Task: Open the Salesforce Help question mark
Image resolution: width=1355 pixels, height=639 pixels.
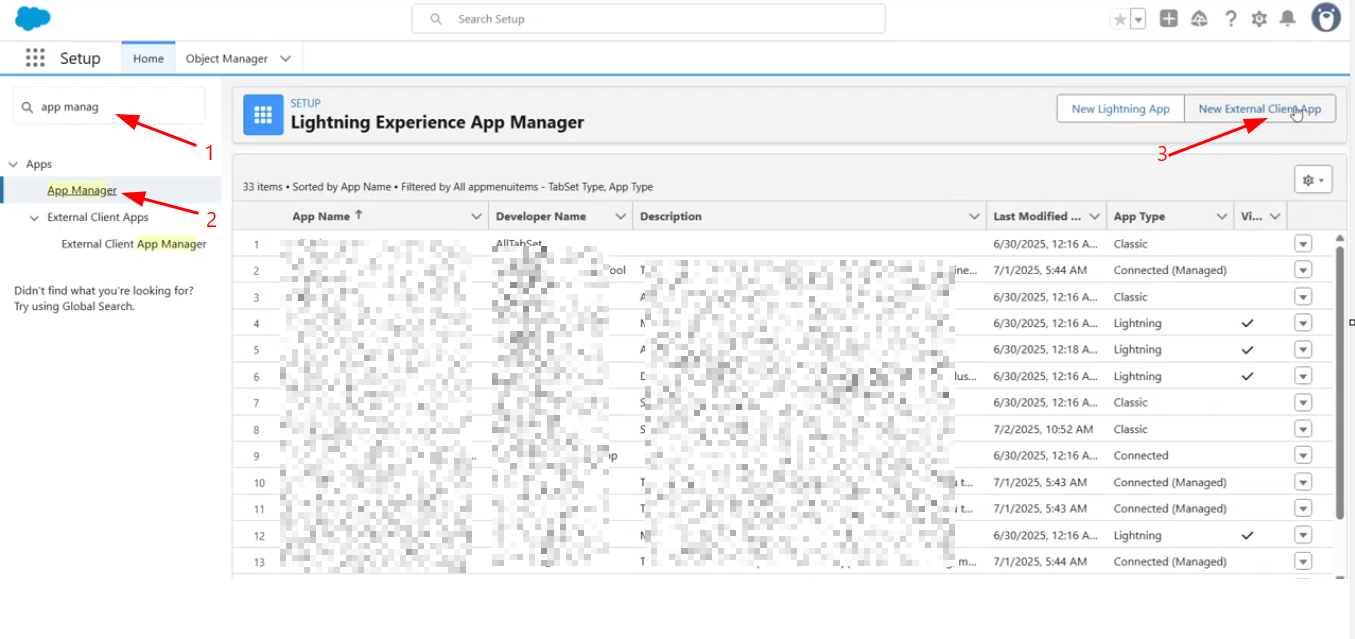Action: [x=1230, y=19]
